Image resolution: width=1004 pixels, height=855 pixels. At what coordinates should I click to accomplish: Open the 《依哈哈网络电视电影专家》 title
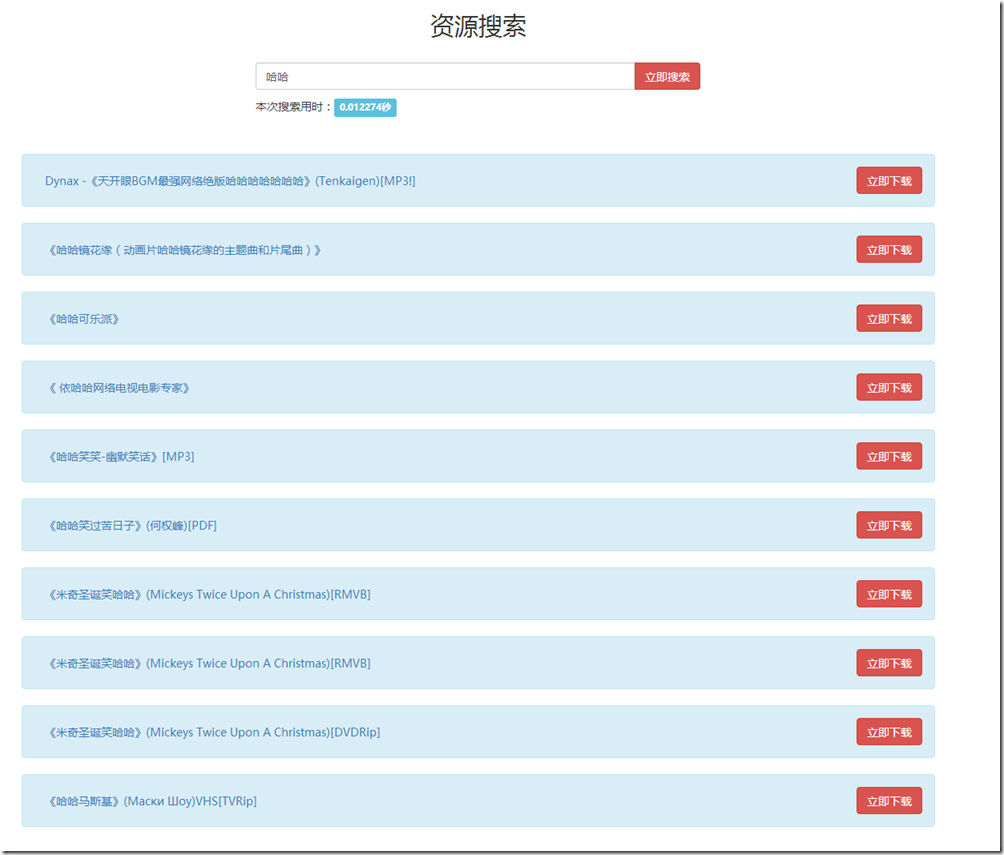click(x=118, y=388)
